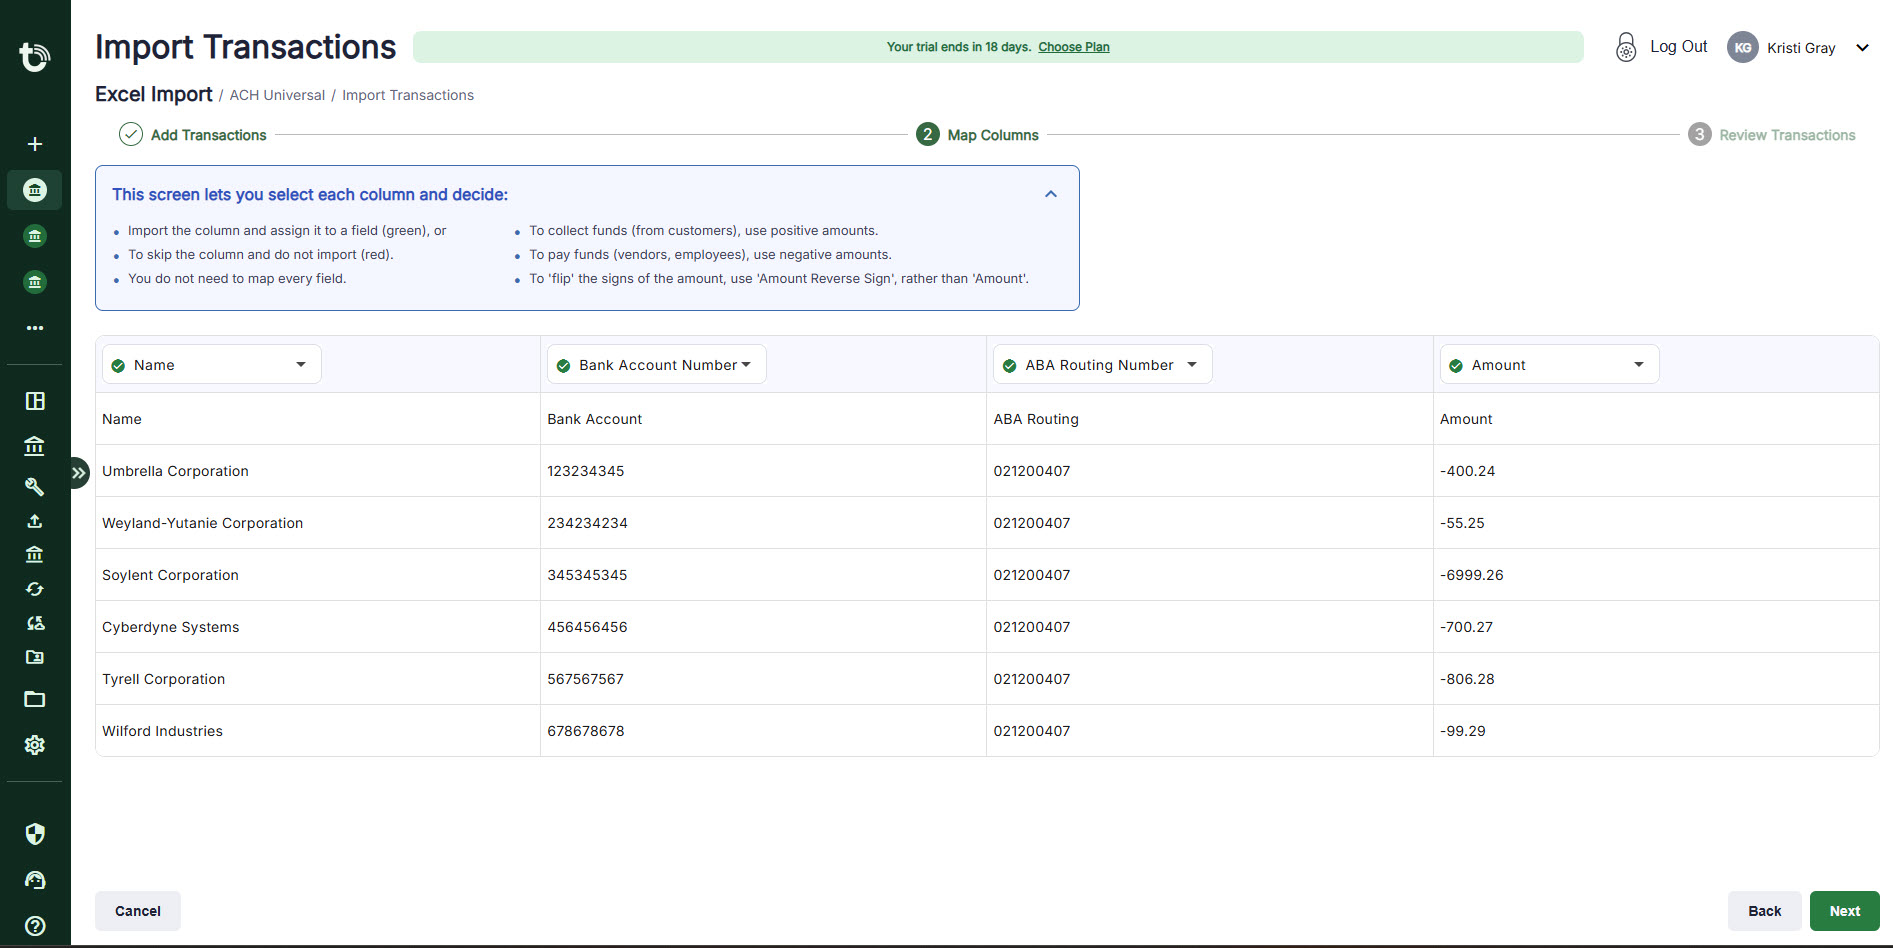Select the wrench tools icon in sidebar

34,486
